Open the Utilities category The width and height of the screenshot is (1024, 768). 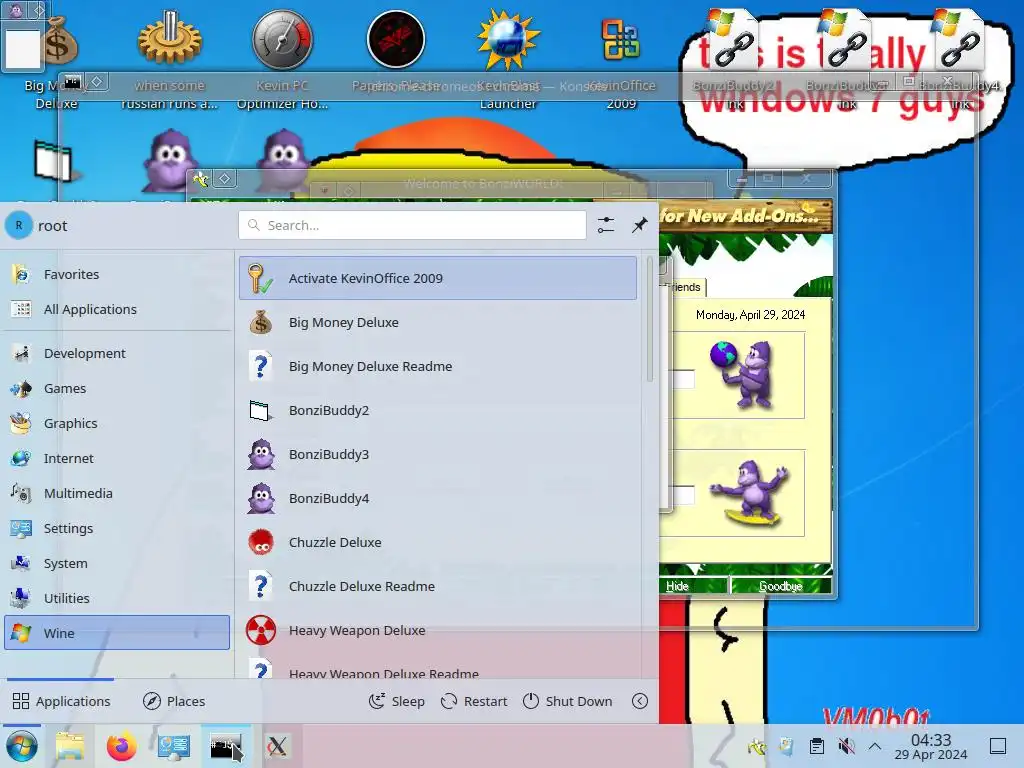117,598
